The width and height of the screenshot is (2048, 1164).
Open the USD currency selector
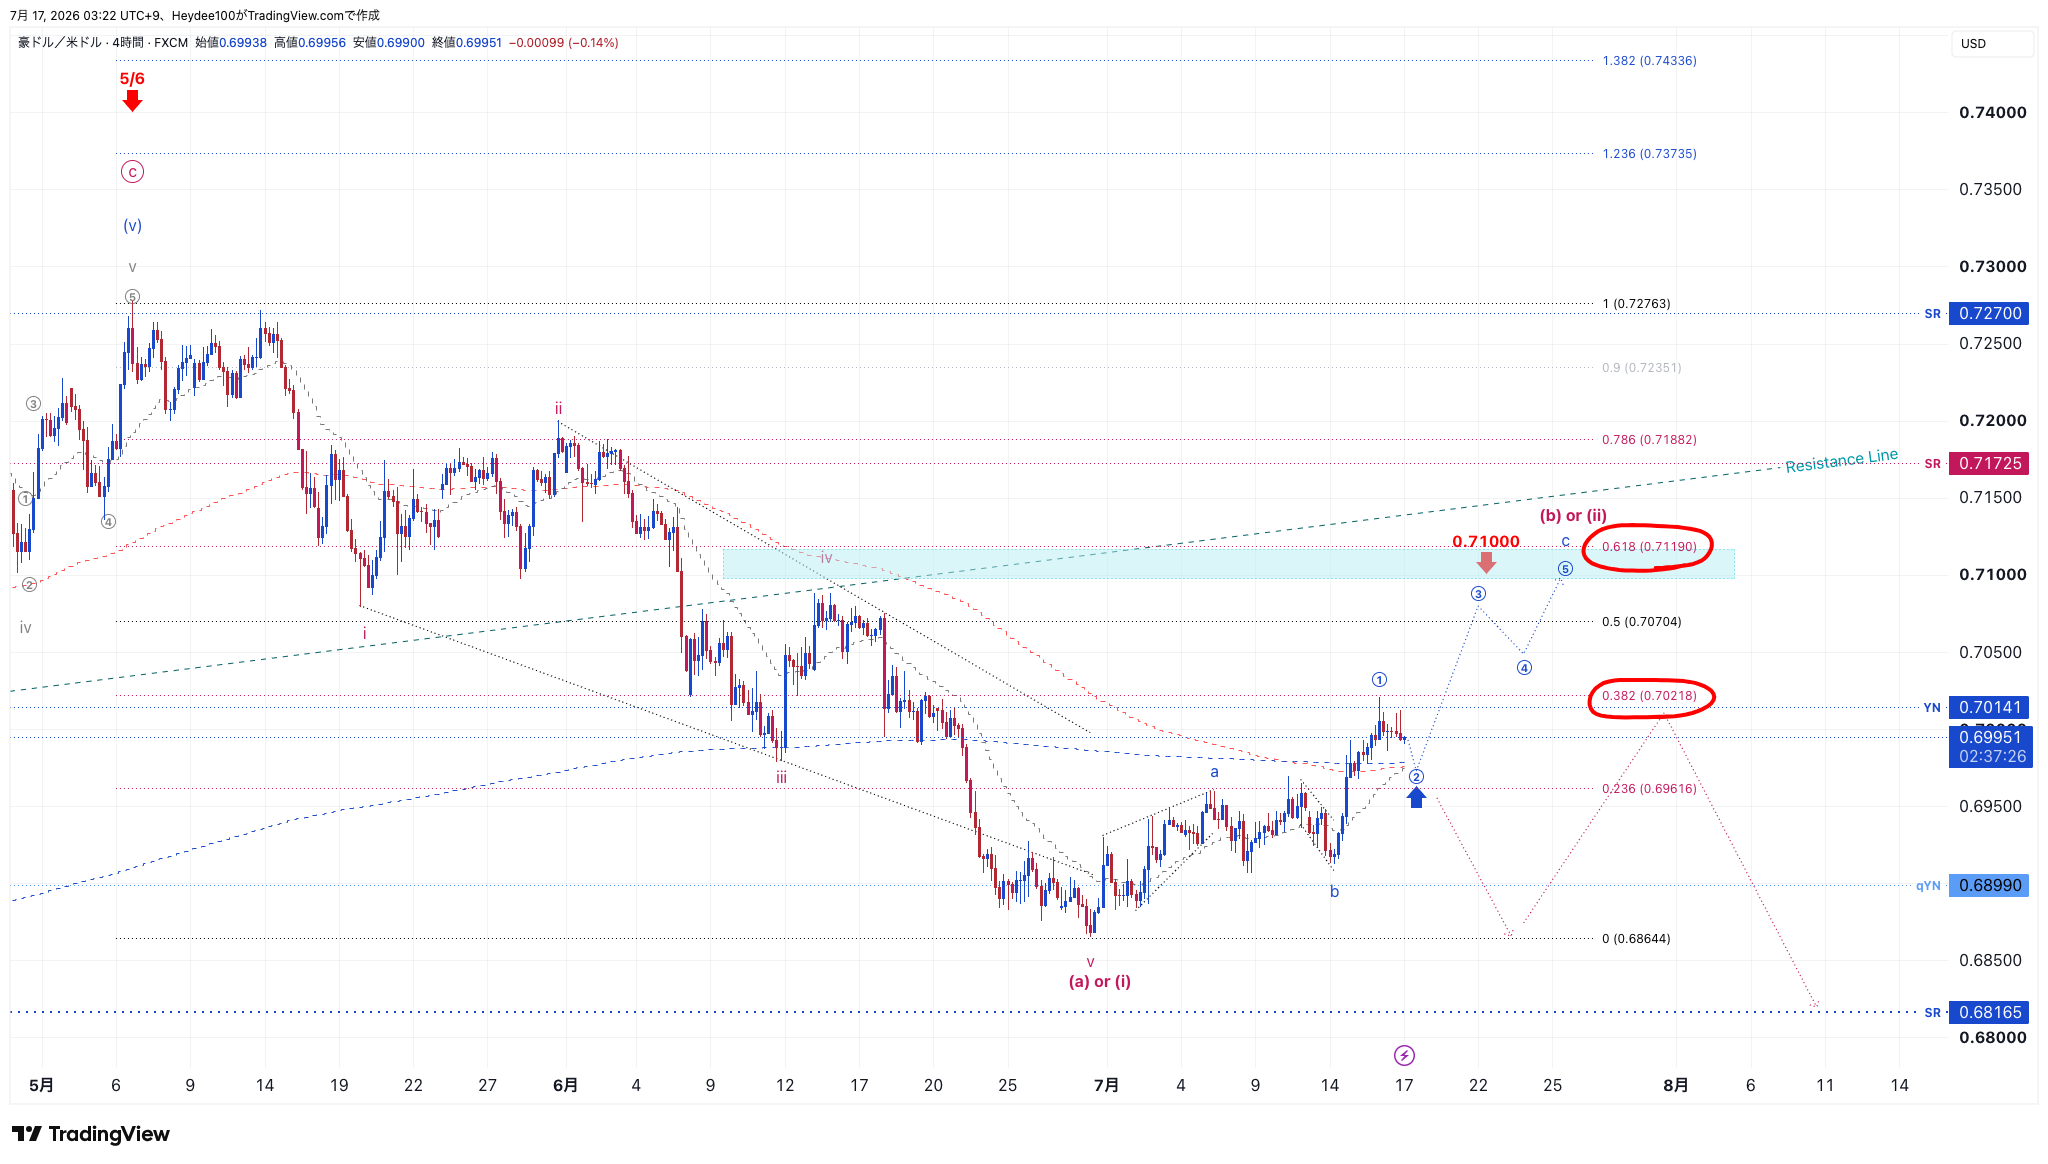point(1991,44)
